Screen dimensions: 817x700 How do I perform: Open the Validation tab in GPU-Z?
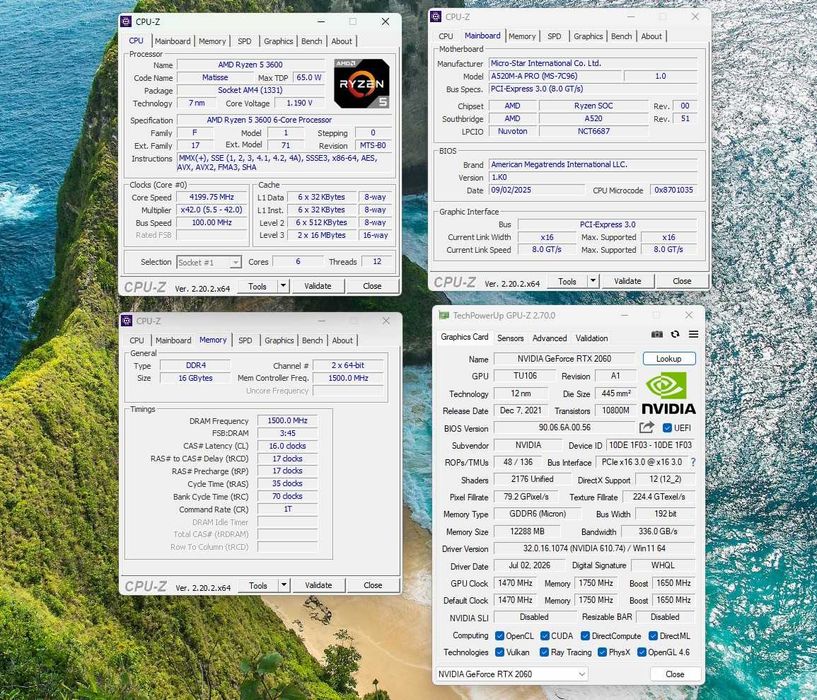592,338
